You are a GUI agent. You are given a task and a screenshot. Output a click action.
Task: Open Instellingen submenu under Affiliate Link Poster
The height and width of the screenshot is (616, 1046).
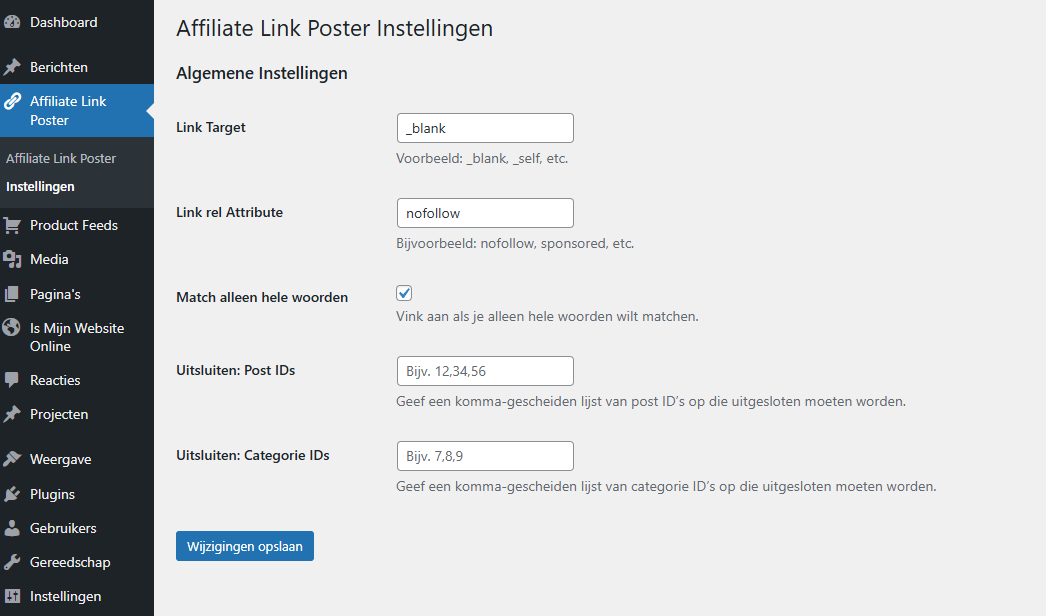pos(40,187)
